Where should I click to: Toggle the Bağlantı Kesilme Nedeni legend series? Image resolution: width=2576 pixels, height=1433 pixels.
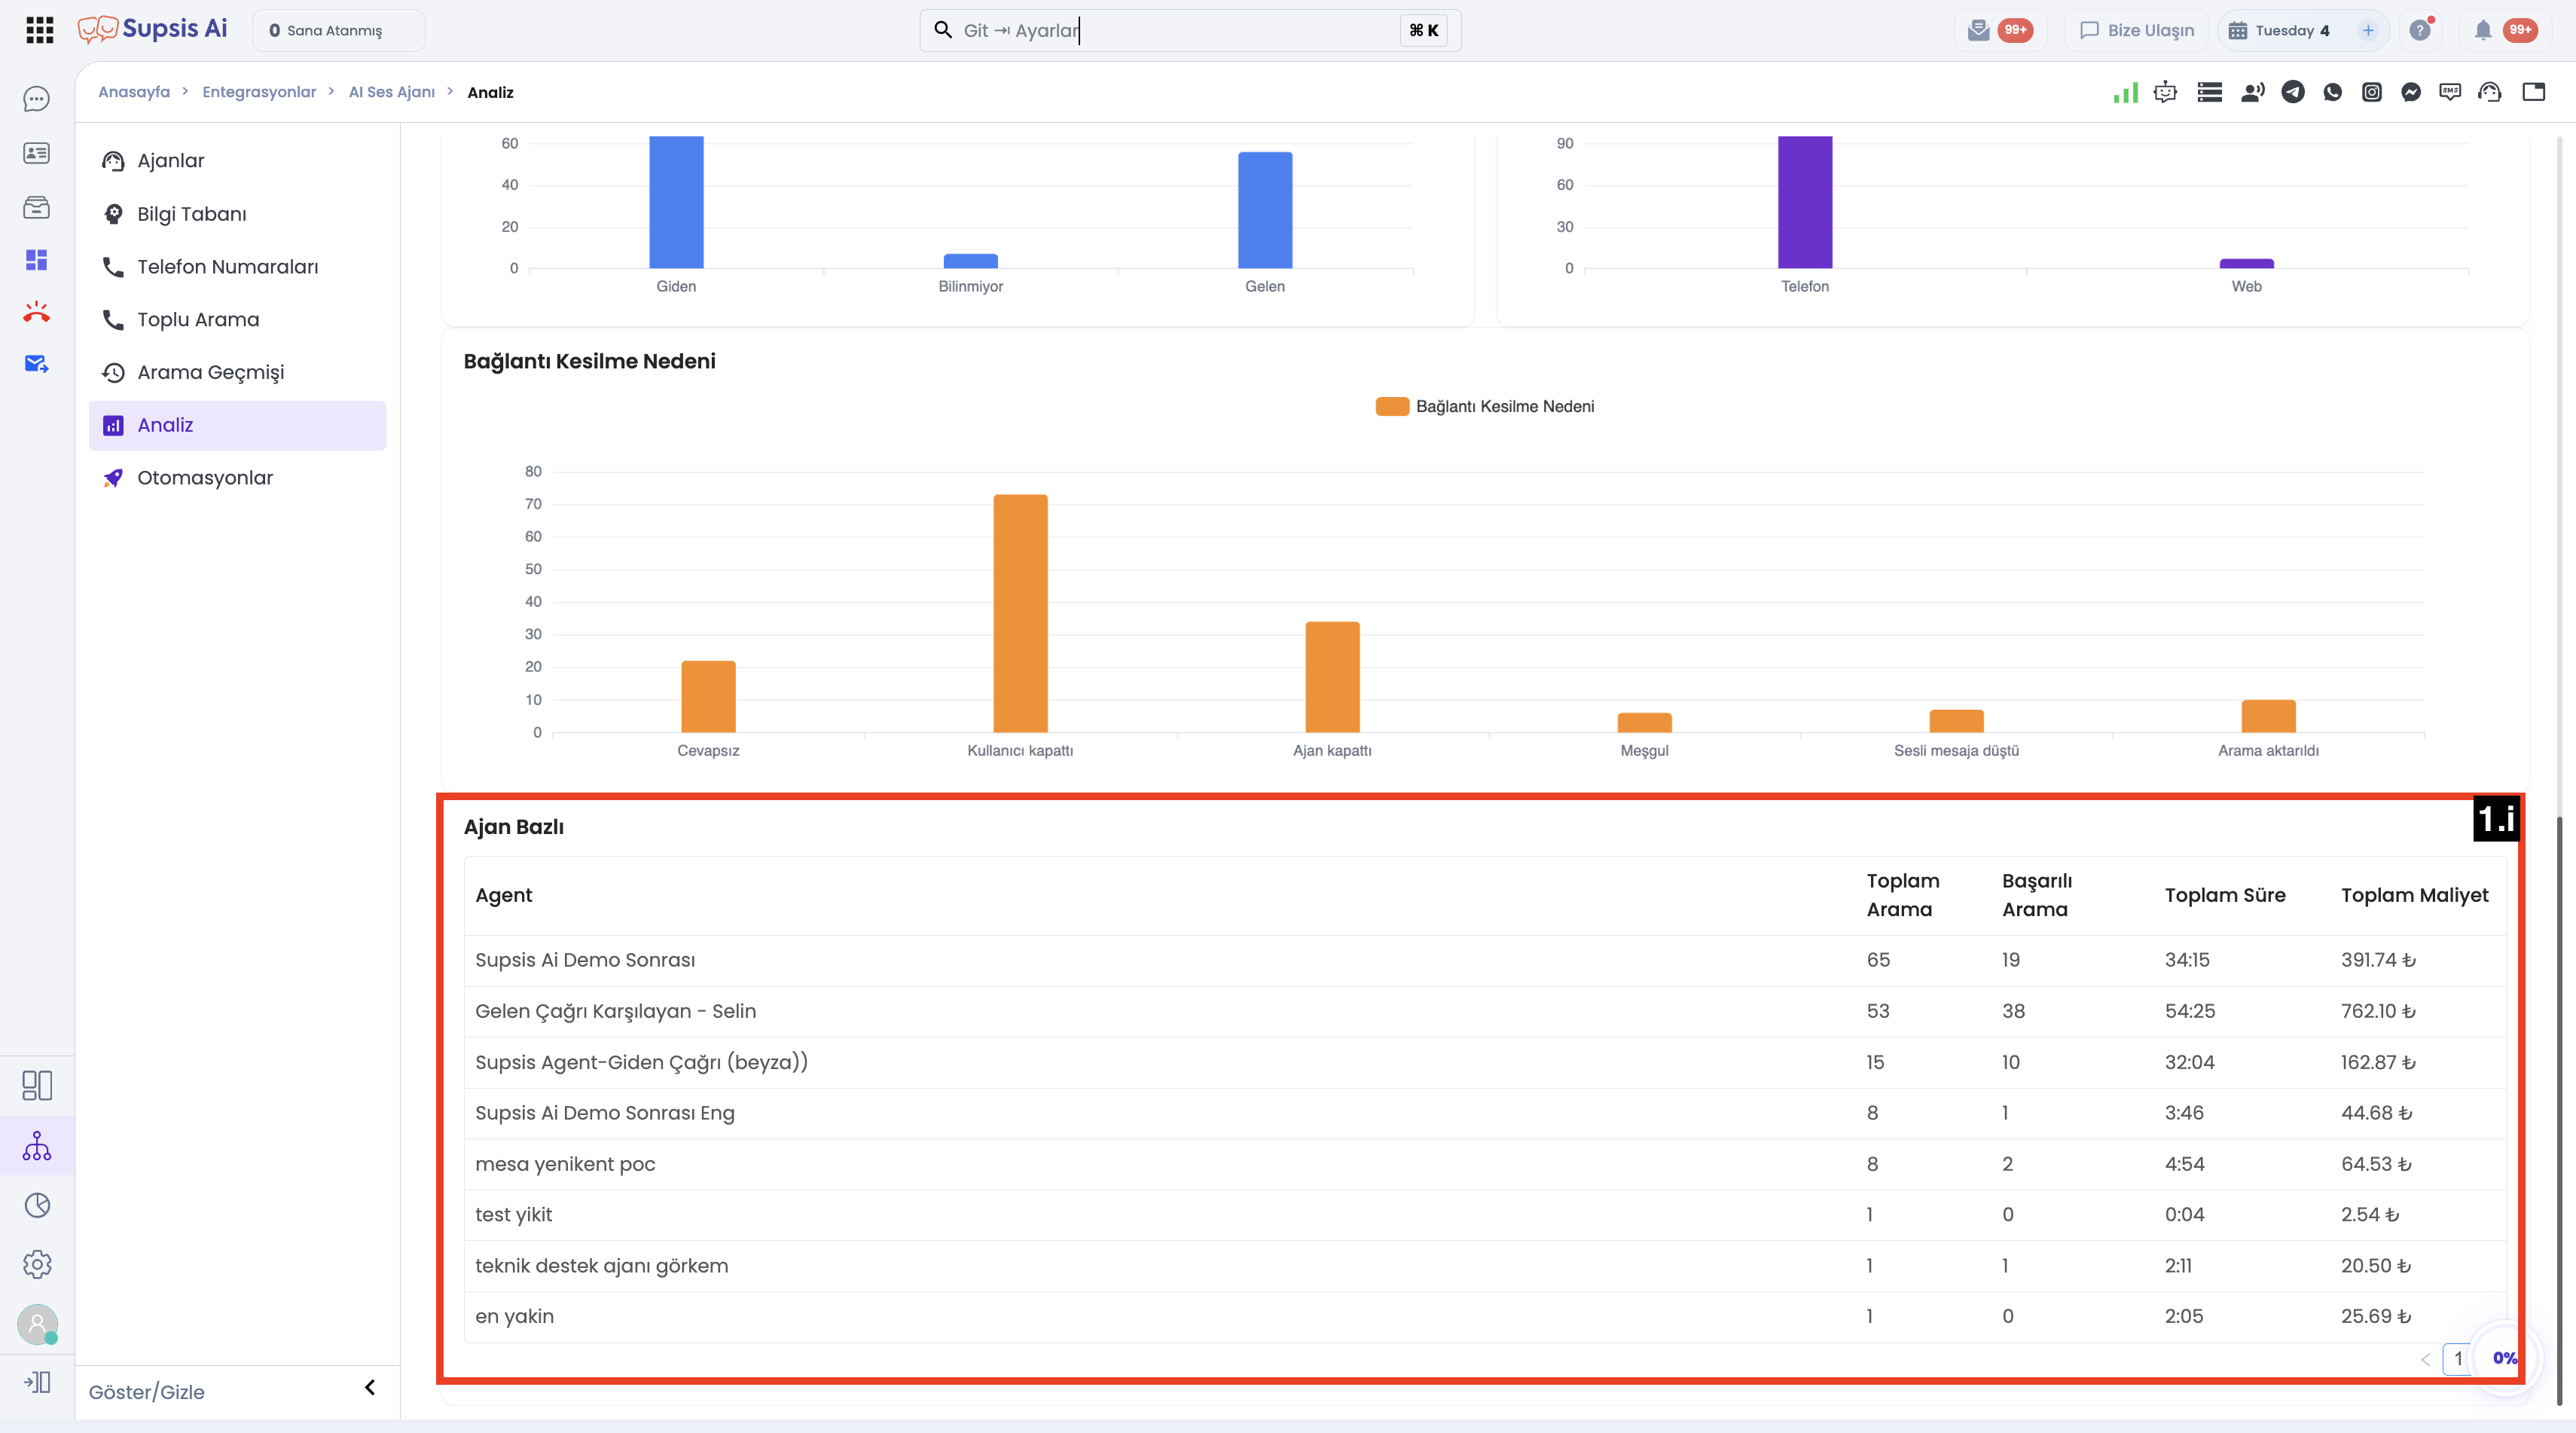coord(1485,406)
